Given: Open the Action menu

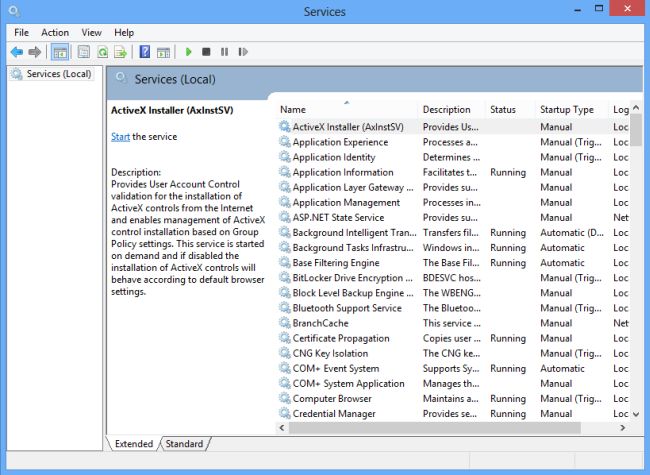Looking at the screenshot, I should (x=55, y=32).
